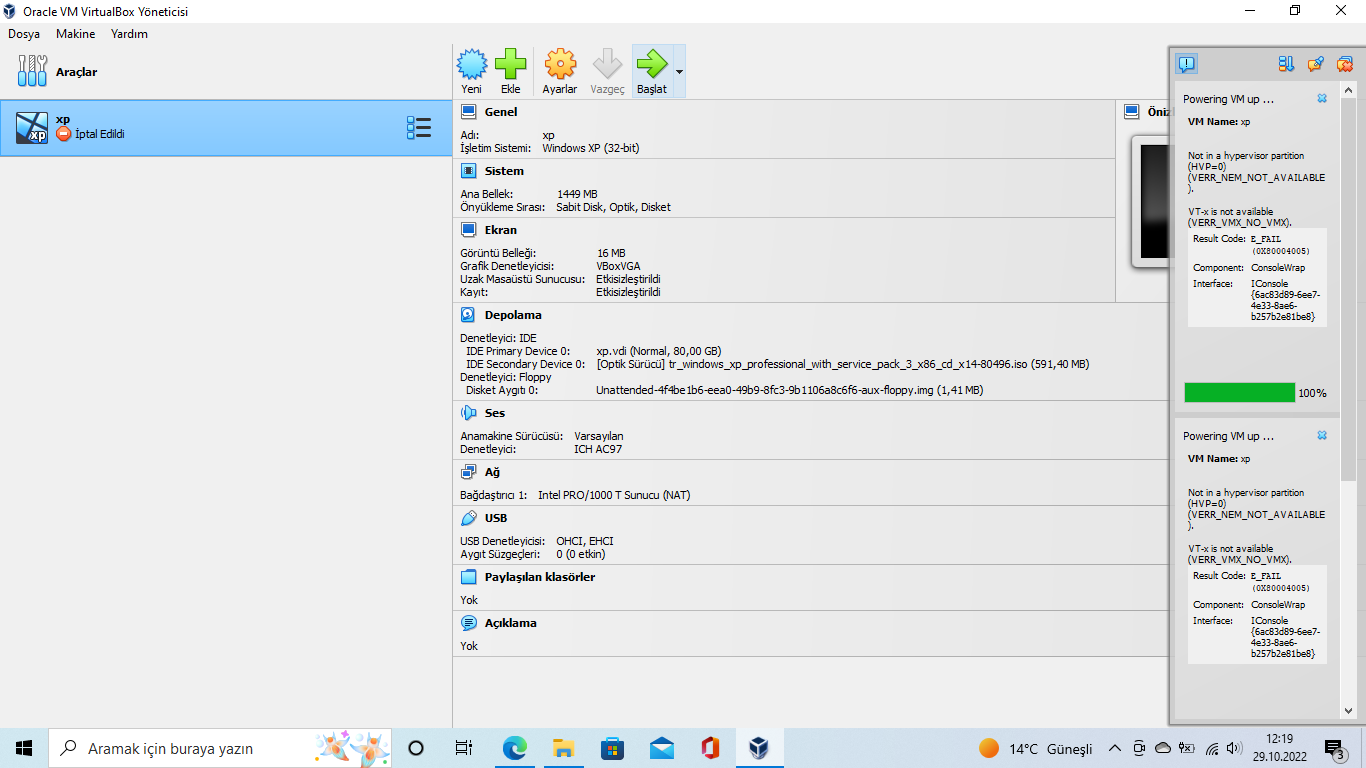1366x768 pixels.
Task: Click the Sistem section chip icon
Action: pos(469,171)
